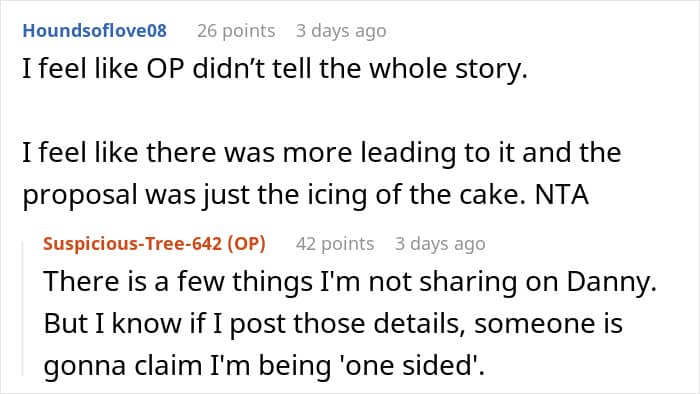700x394 pixels.
Task: Click the 26 points score
Action: pyautogui.click(x=236, y=31)
